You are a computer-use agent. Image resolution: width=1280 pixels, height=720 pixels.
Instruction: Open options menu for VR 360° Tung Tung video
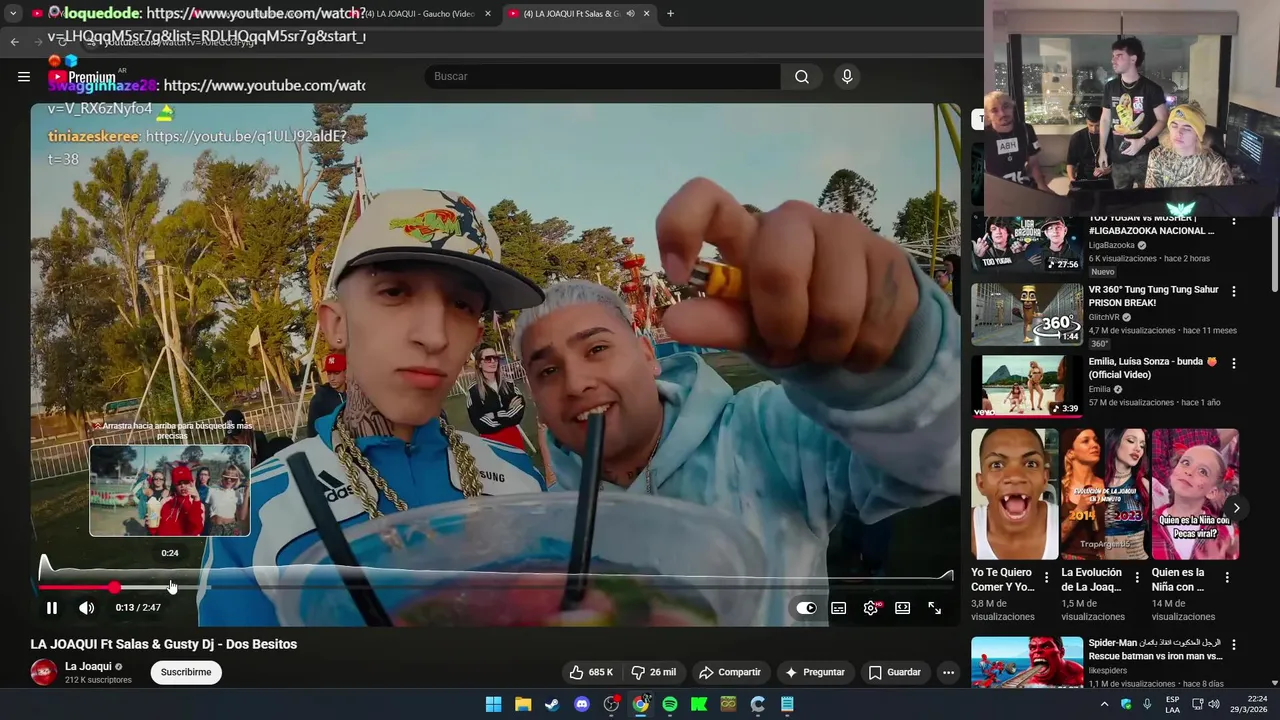tap(1234, 291)
